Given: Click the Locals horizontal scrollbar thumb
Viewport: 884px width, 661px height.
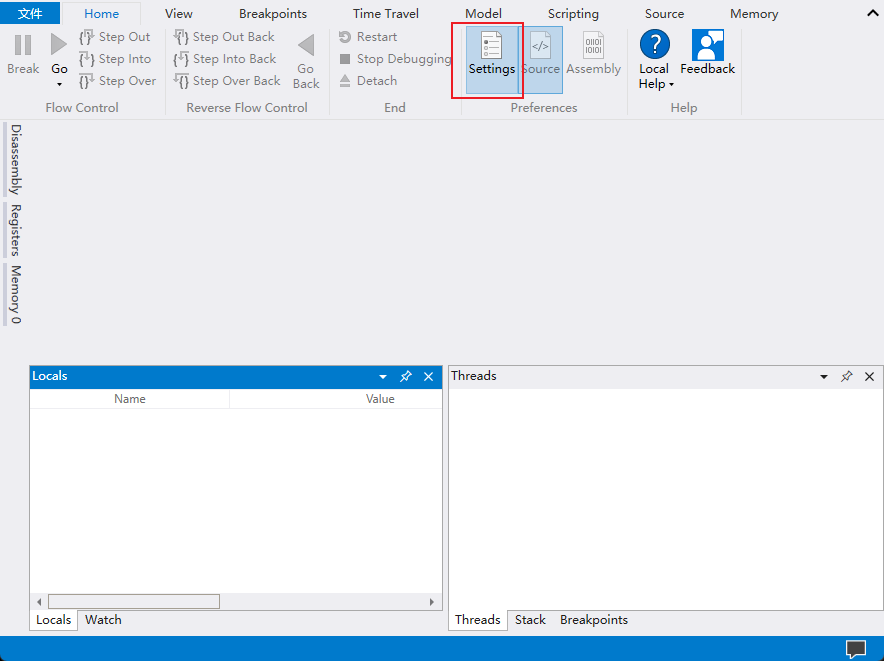Looking at the screenshot, I should [134, 602].
